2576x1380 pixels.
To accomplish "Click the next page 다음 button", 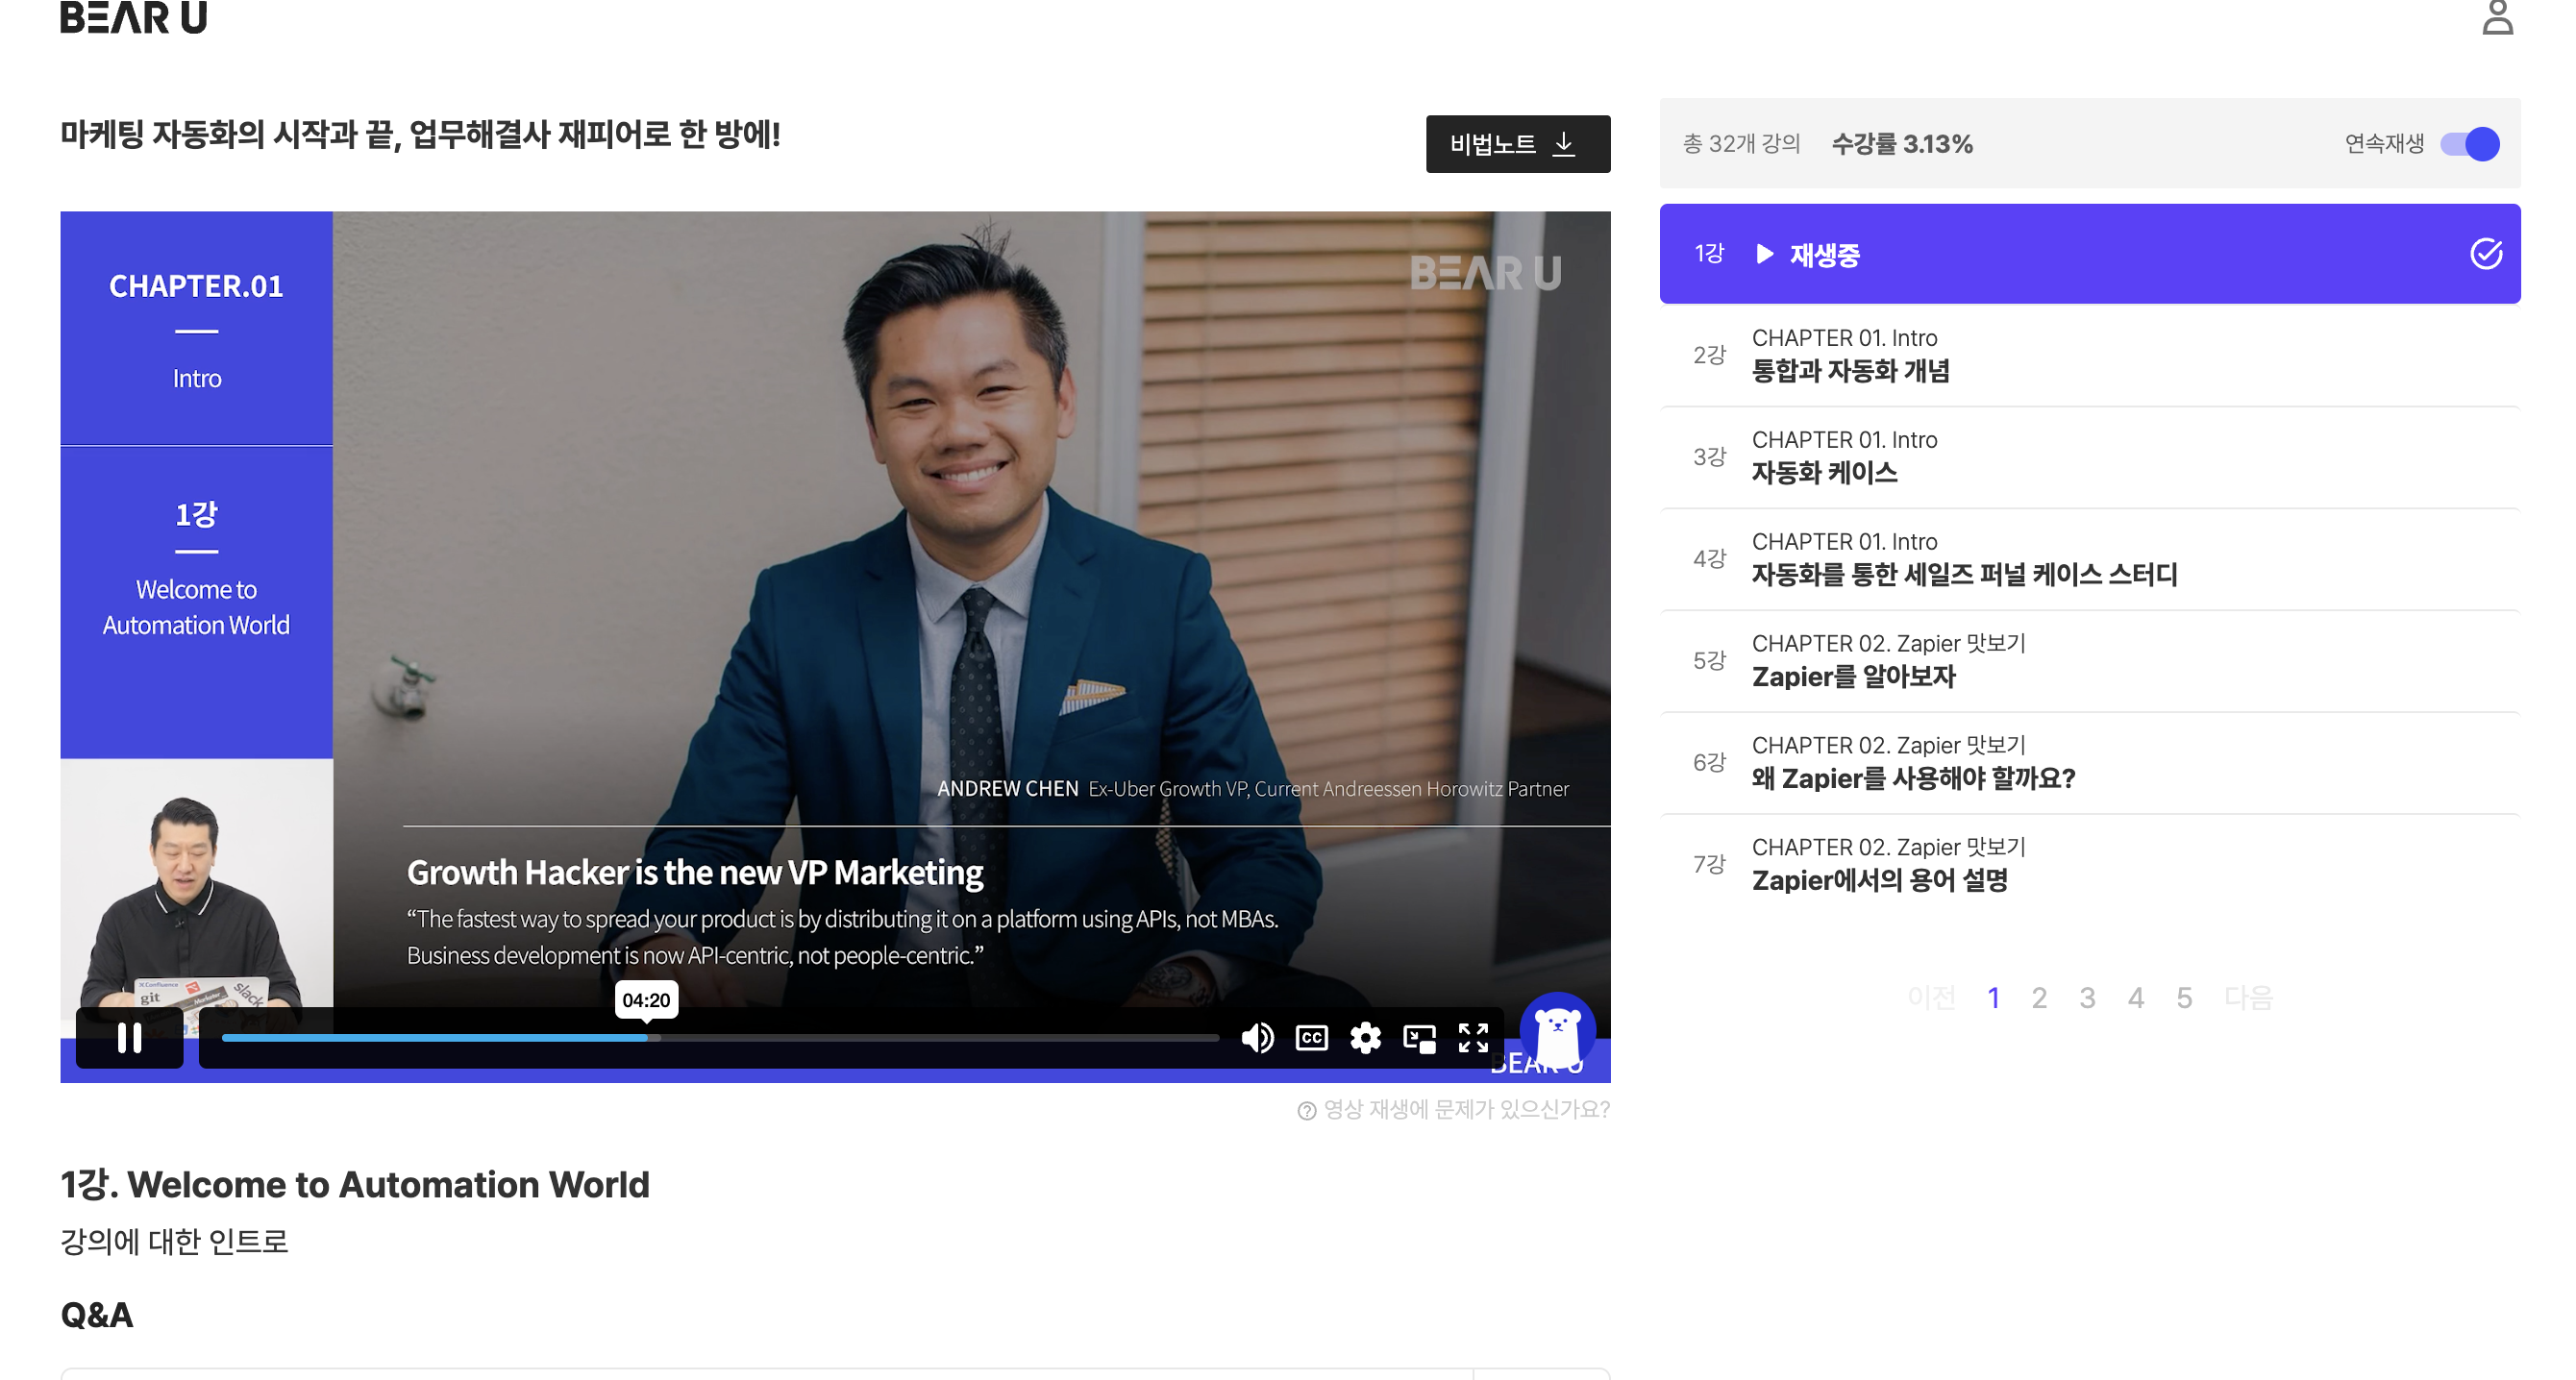I will click(x=2248, y=997).
